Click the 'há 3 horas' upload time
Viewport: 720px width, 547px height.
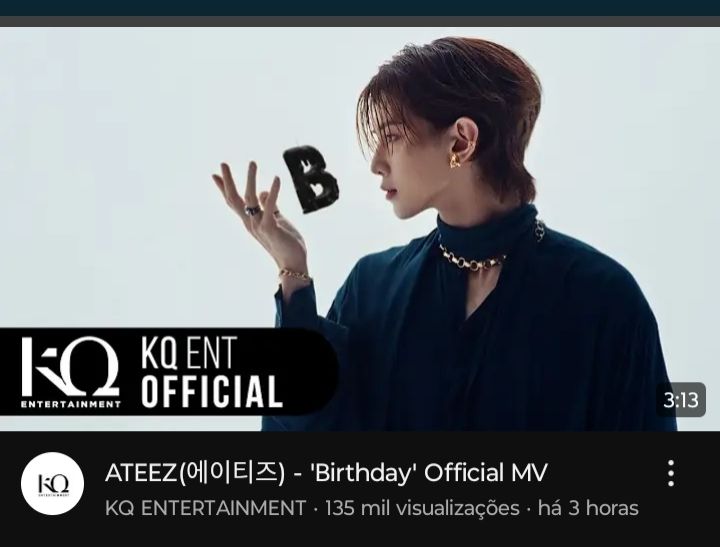pyautogui.click(x=588, y=508)
